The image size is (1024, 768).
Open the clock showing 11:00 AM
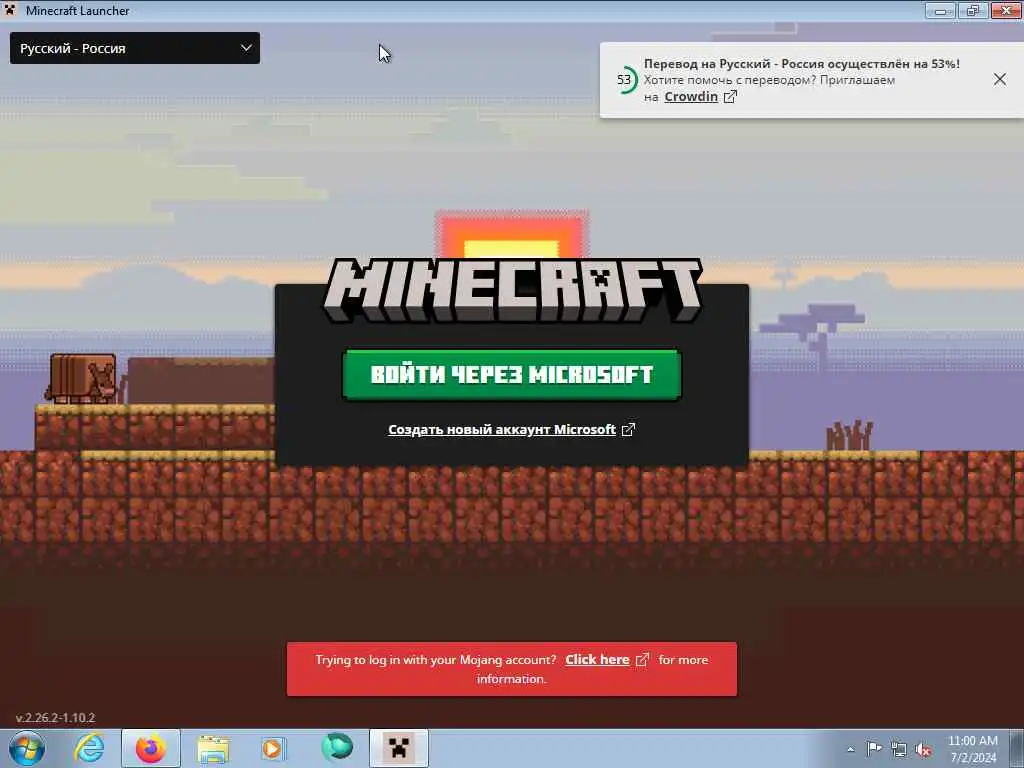972,748
